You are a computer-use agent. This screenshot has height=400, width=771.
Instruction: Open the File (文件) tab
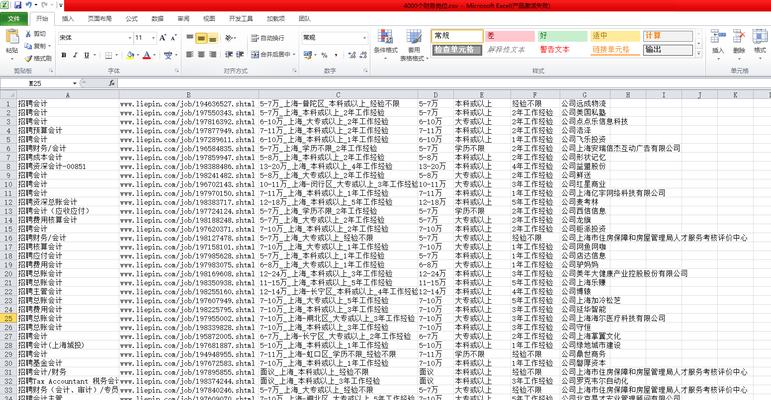[14, 19]
